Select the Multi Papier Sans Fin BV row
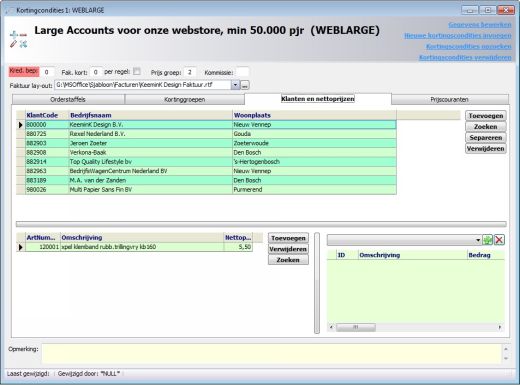520x385 pixels. pos(211,190)
